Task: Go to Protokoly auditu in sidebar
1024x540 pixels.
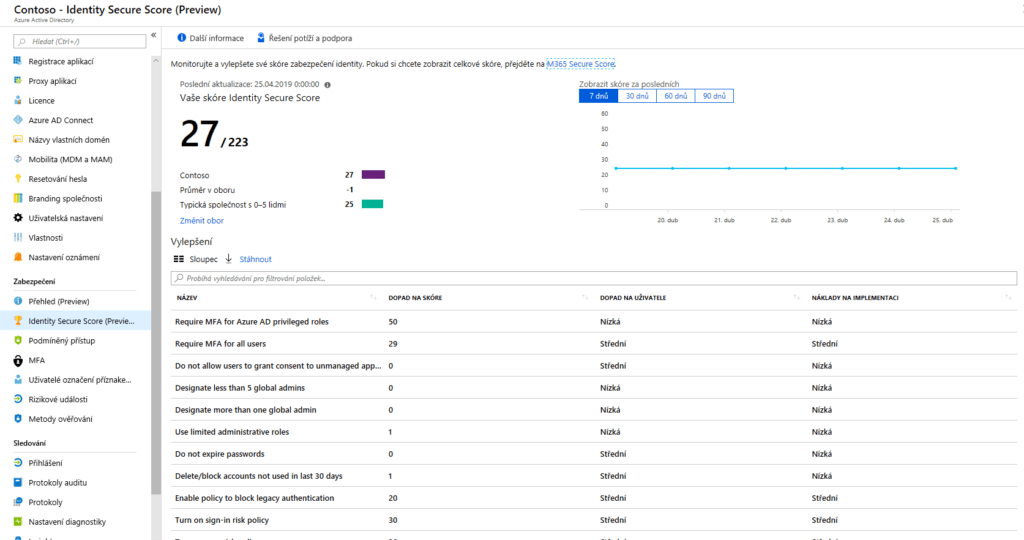Action: 65,483
